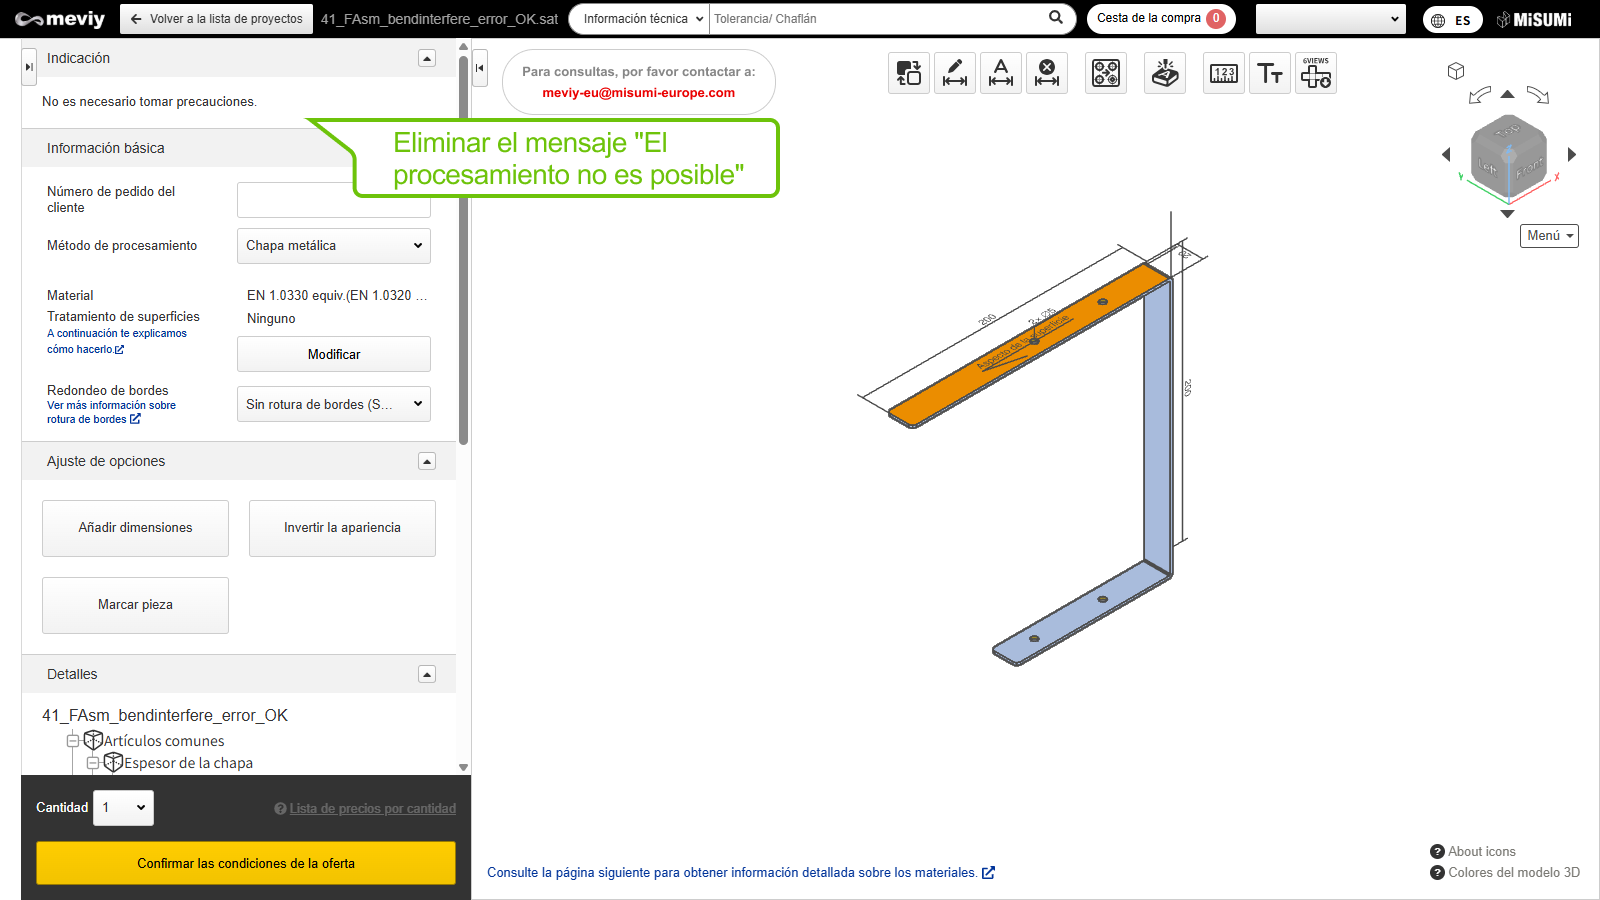This screenshot has height=900, width=1600.
Task: Collapse the Indicación panel section
Action: coord(427,58)
